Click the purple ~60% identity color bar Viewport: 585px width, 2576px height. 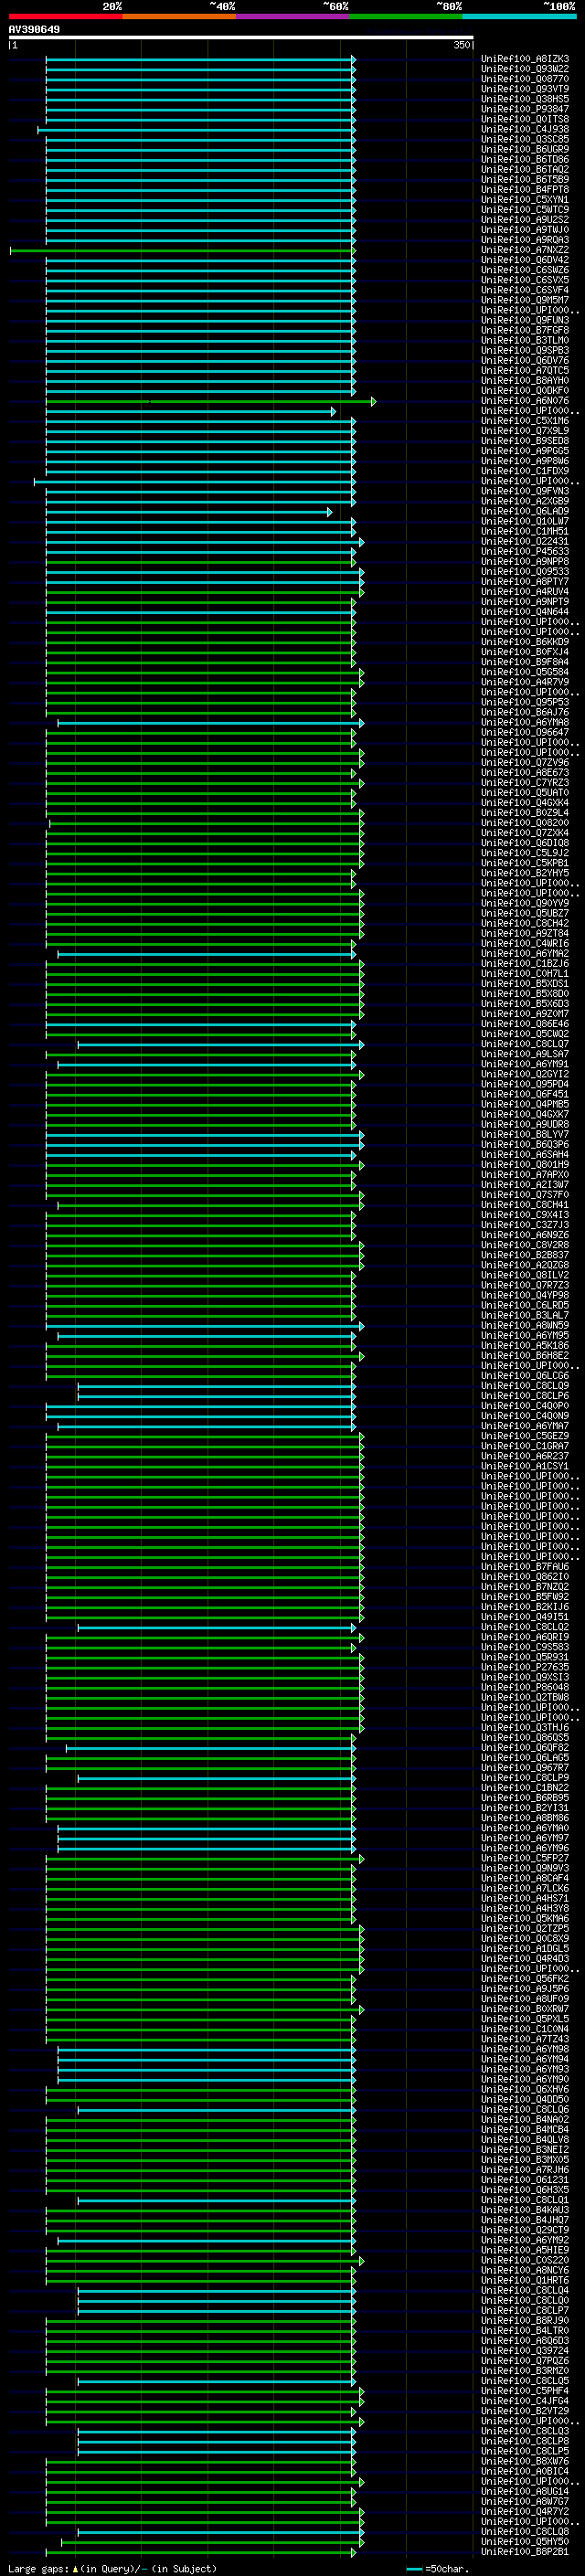[x=292, y=16]
